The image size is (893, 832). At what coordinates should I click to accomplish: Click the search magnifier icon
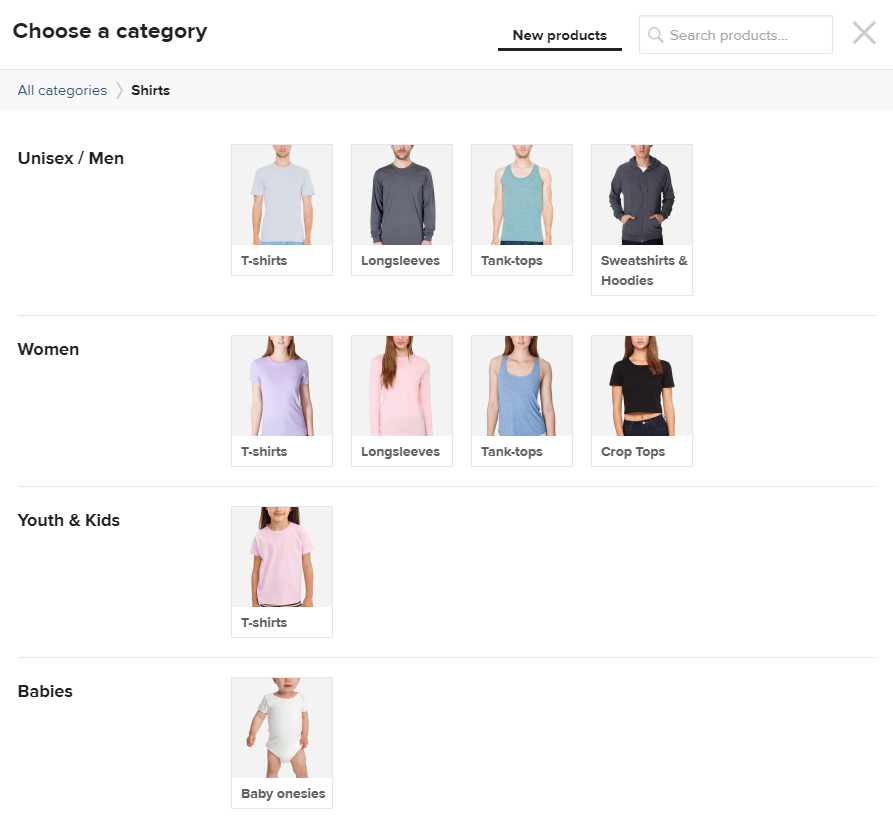coord(656,35)
